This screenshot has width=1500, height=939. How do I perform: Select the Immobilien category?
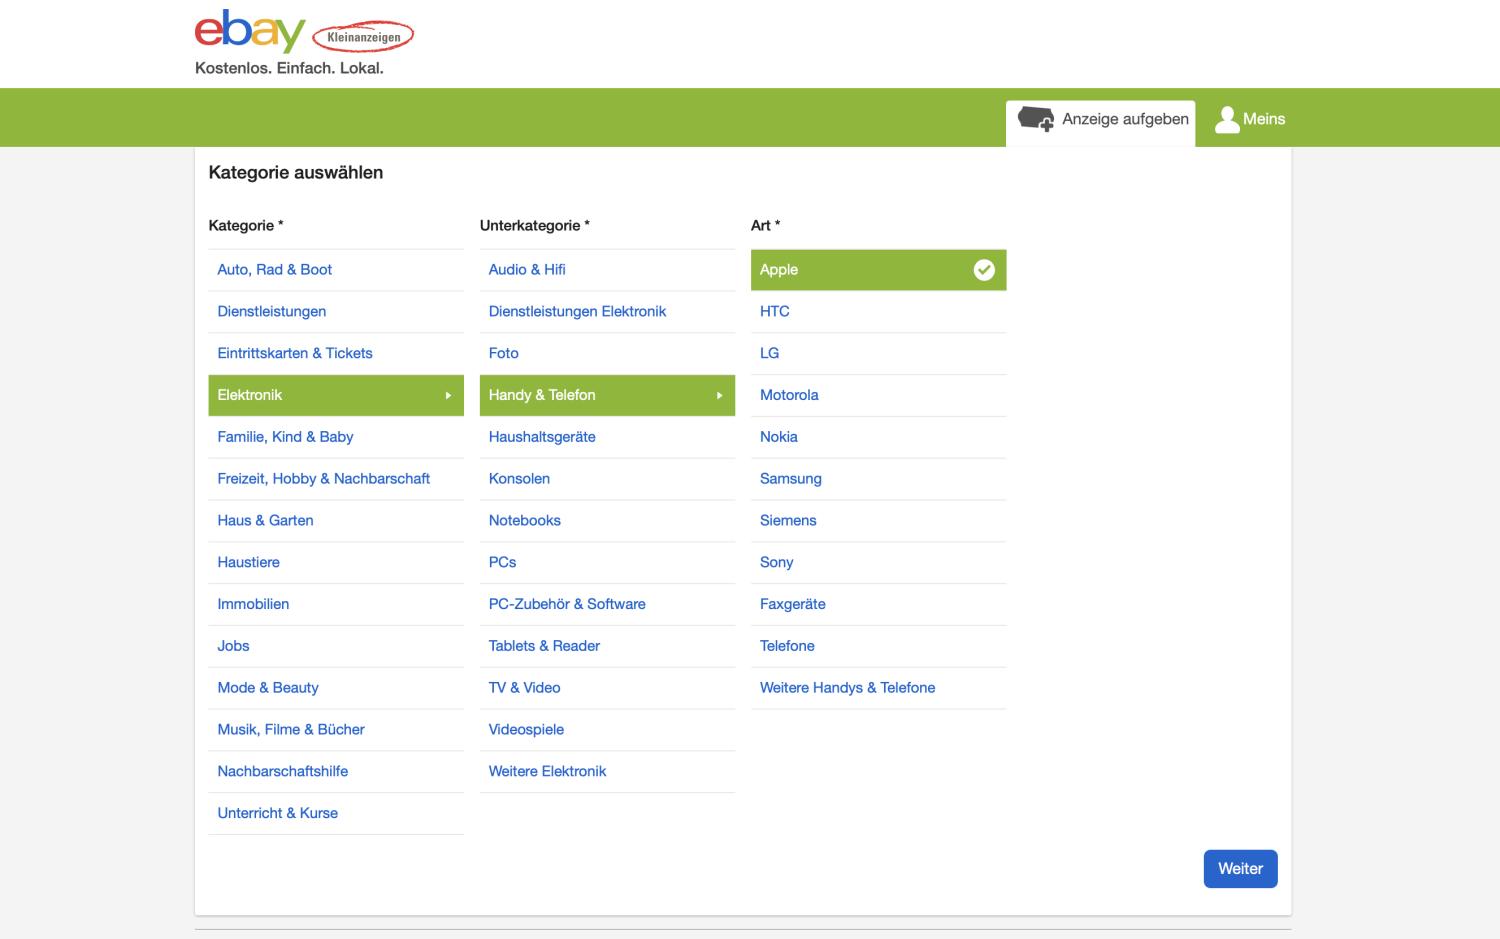(x=336, y=605)
